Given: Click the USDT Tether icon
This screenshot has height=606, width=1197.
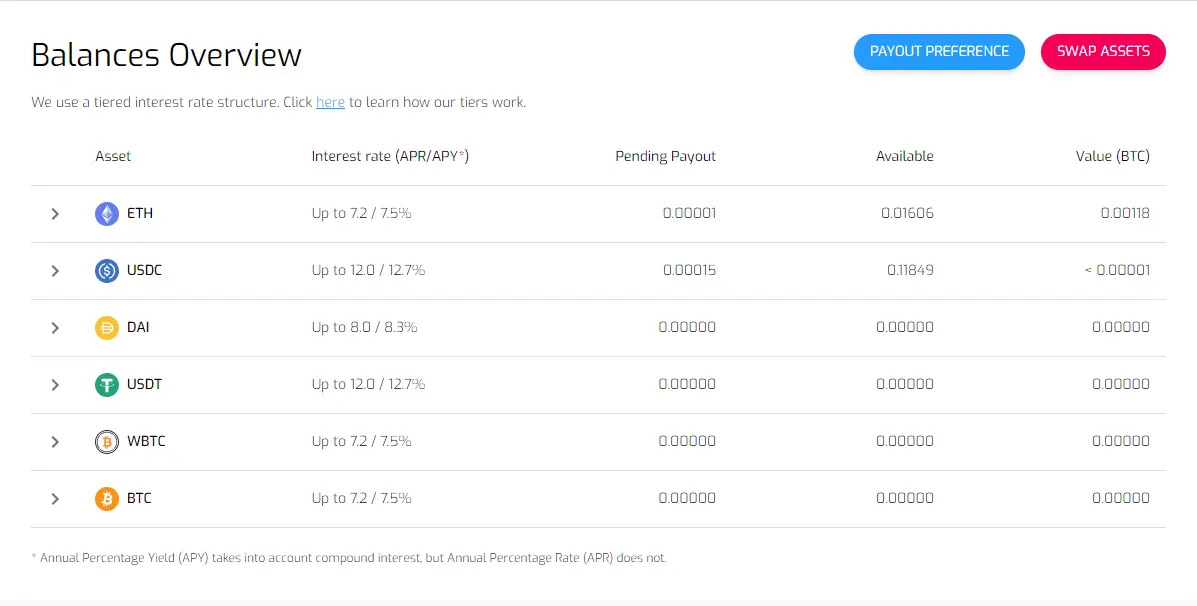Looking at the screenshot, I should point(107,385).
